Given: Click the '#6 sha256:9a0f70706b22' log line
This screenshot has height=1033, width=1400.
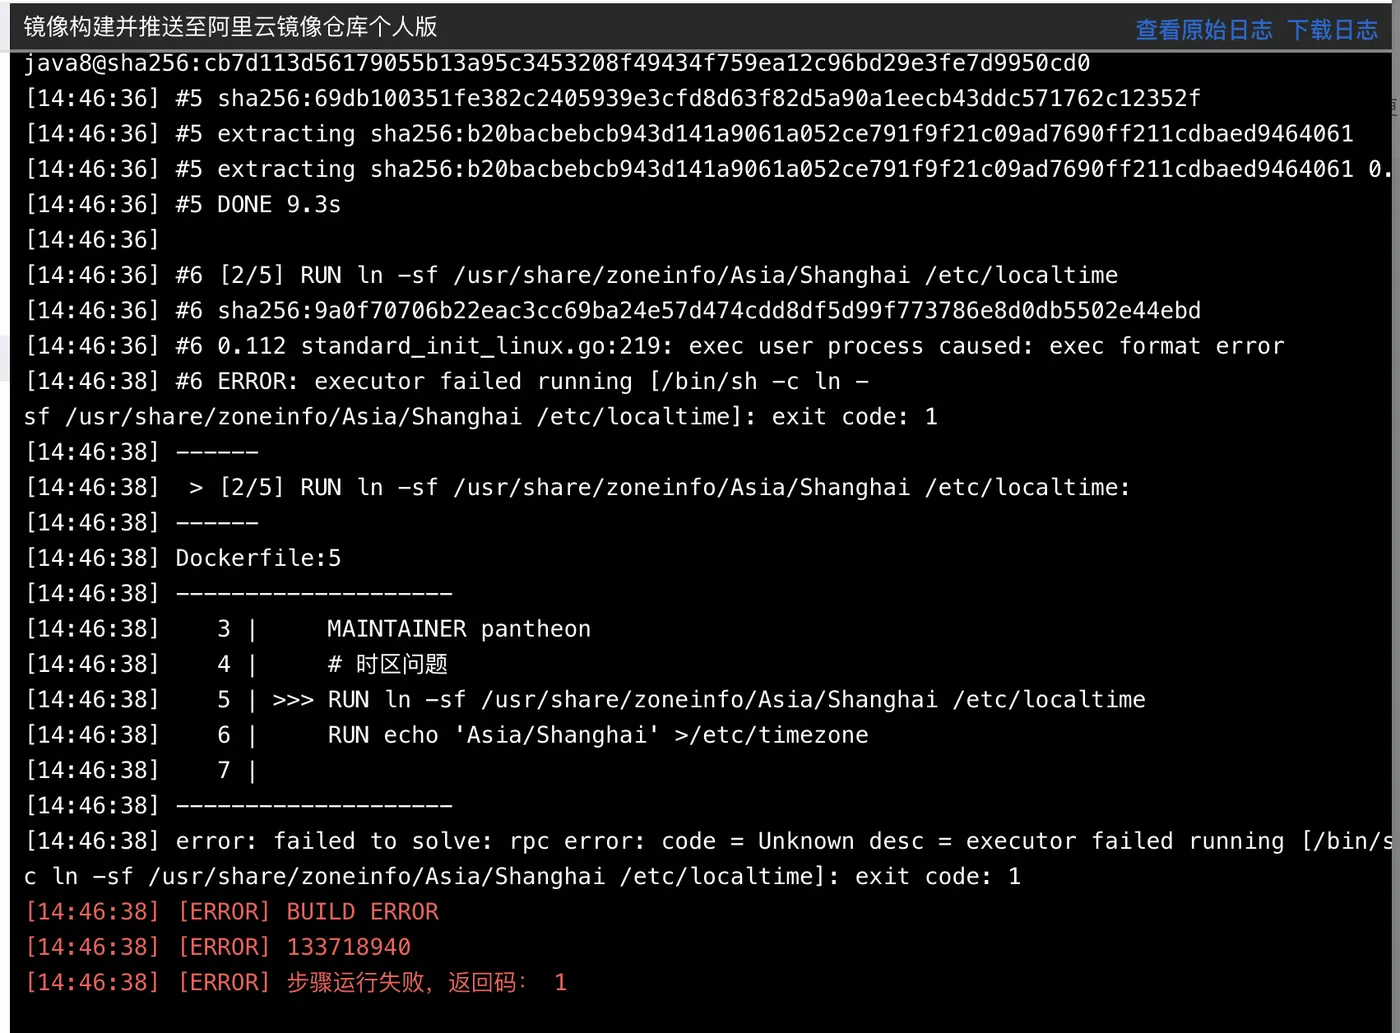Looking at the screenshot, I should coord(614,311).
